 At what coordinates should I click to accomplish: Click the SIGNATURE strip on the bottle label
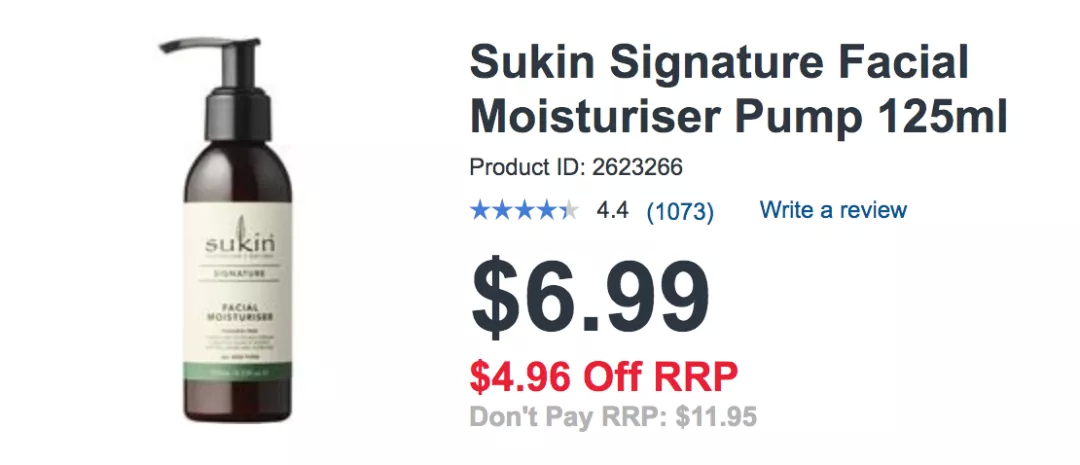[x=240, y=273]
